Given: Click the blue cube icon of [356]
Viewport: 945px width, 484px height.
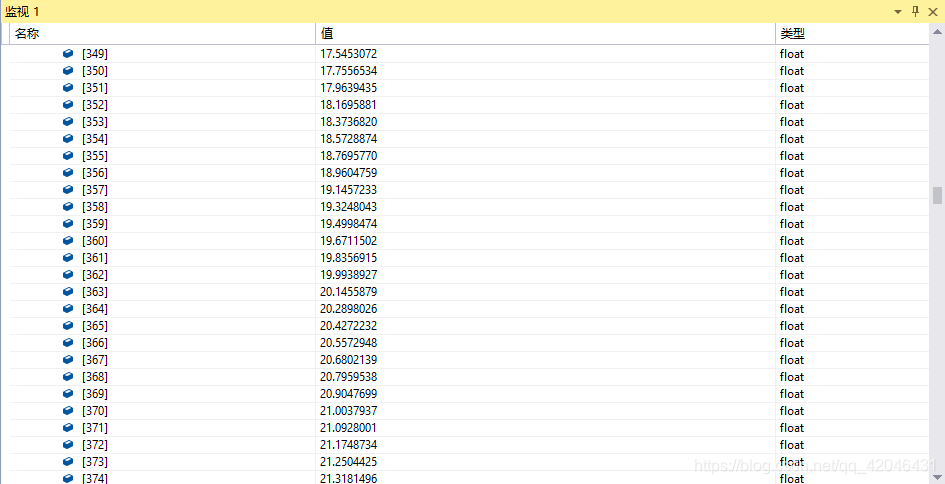Looking at the screenshot, I should point(68,172).
